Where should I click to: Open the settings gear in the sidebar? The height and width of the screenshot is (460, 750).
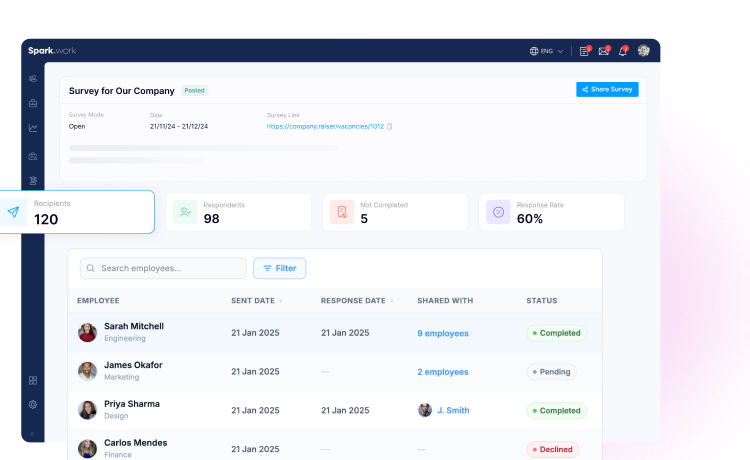click(x=33, y=405)
